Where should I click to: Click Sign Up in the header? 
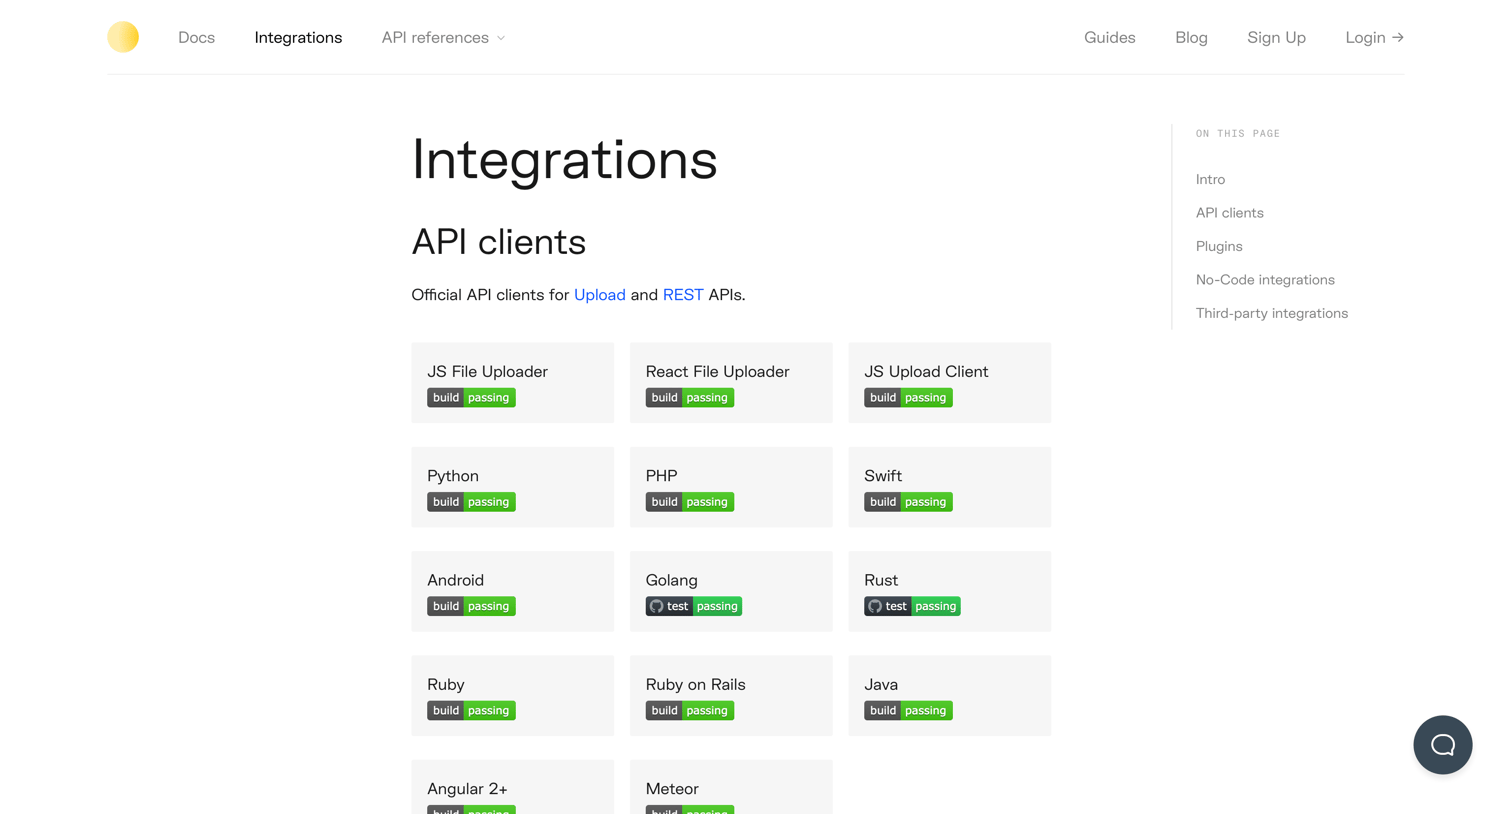[1276, 38]
